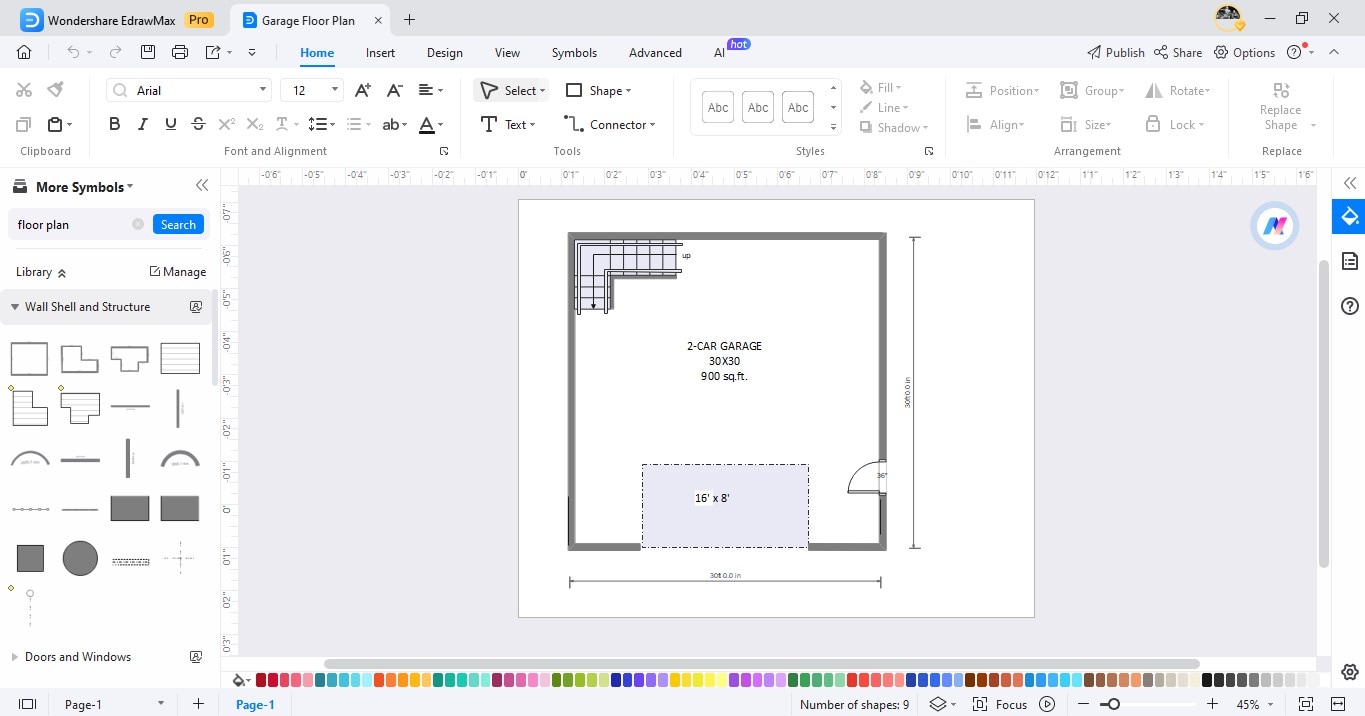
Task: Click the Paste clipboard icon
Action: tap(56, 125)
